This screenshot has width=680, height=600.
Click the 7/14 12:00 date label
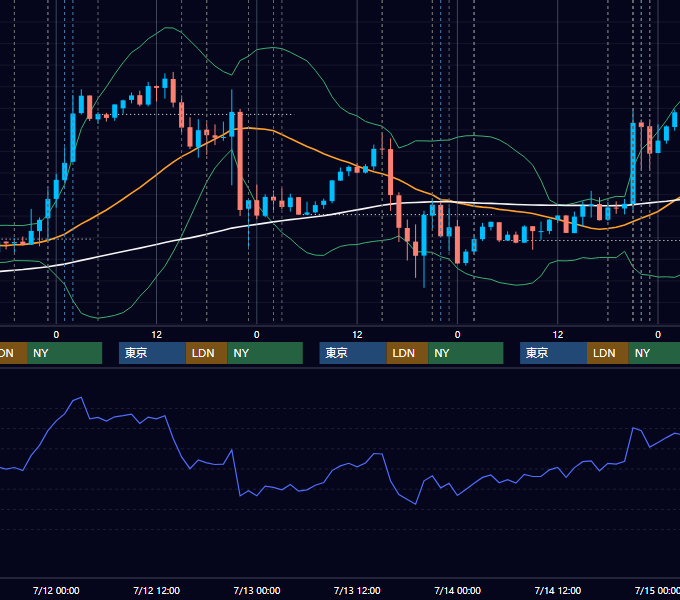pyautogui.click(x=558, y=590)
